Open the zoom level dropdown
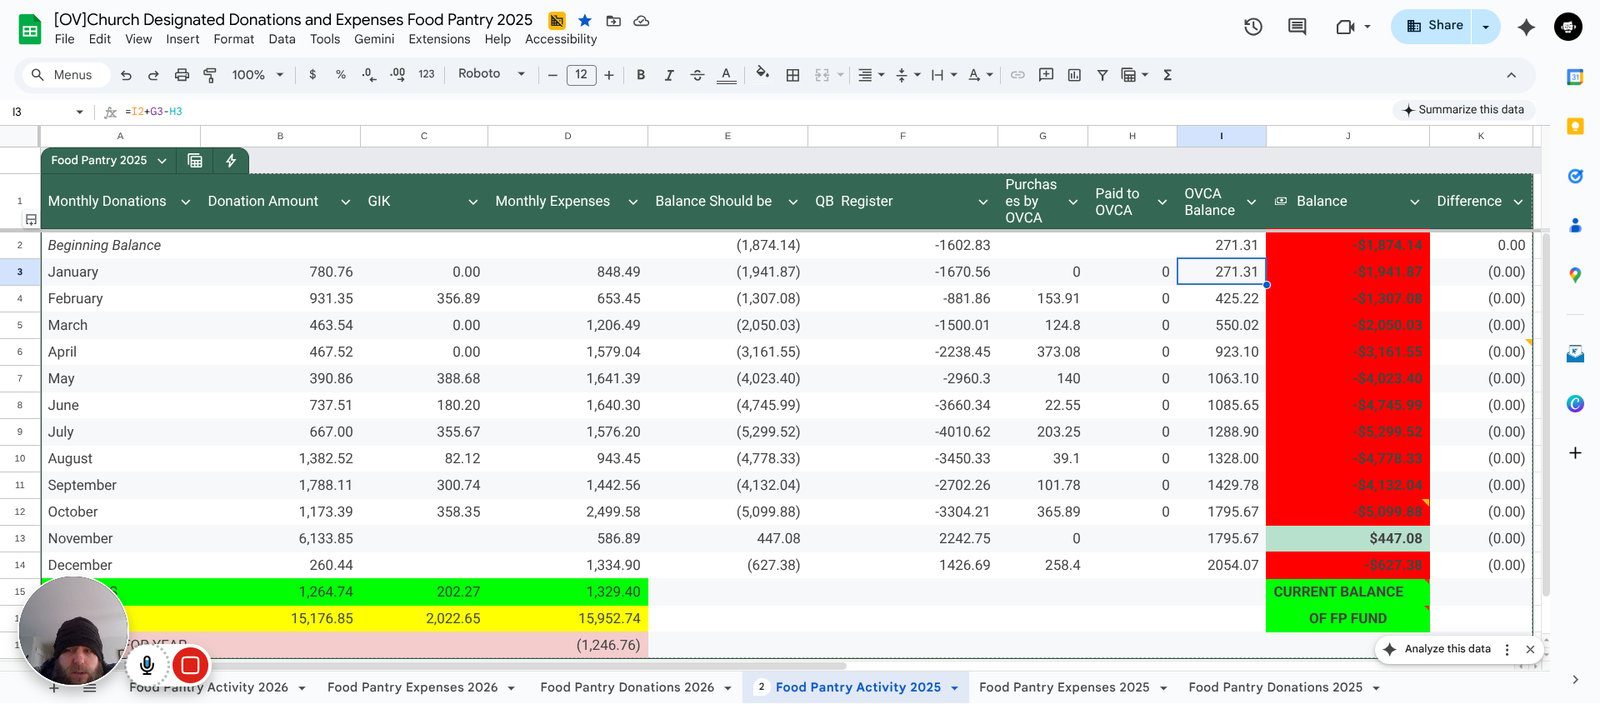The image size is (1600, 704). pos(258,75)
